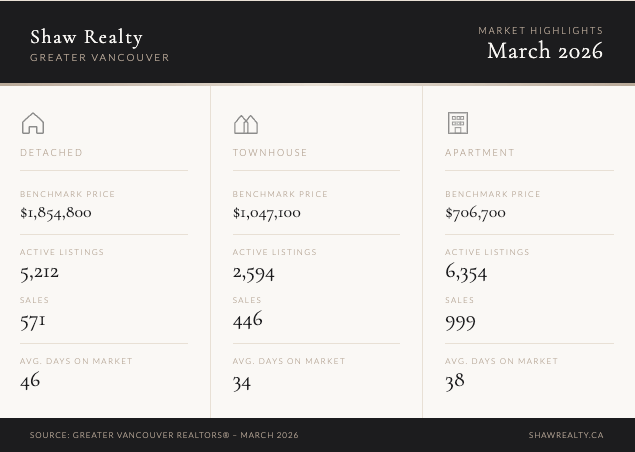Image resolution: width=635 pixels, height=452 pixels.
Task: Click the Greater Vancouver Realtors source note
Action: [x=164, y=435]
